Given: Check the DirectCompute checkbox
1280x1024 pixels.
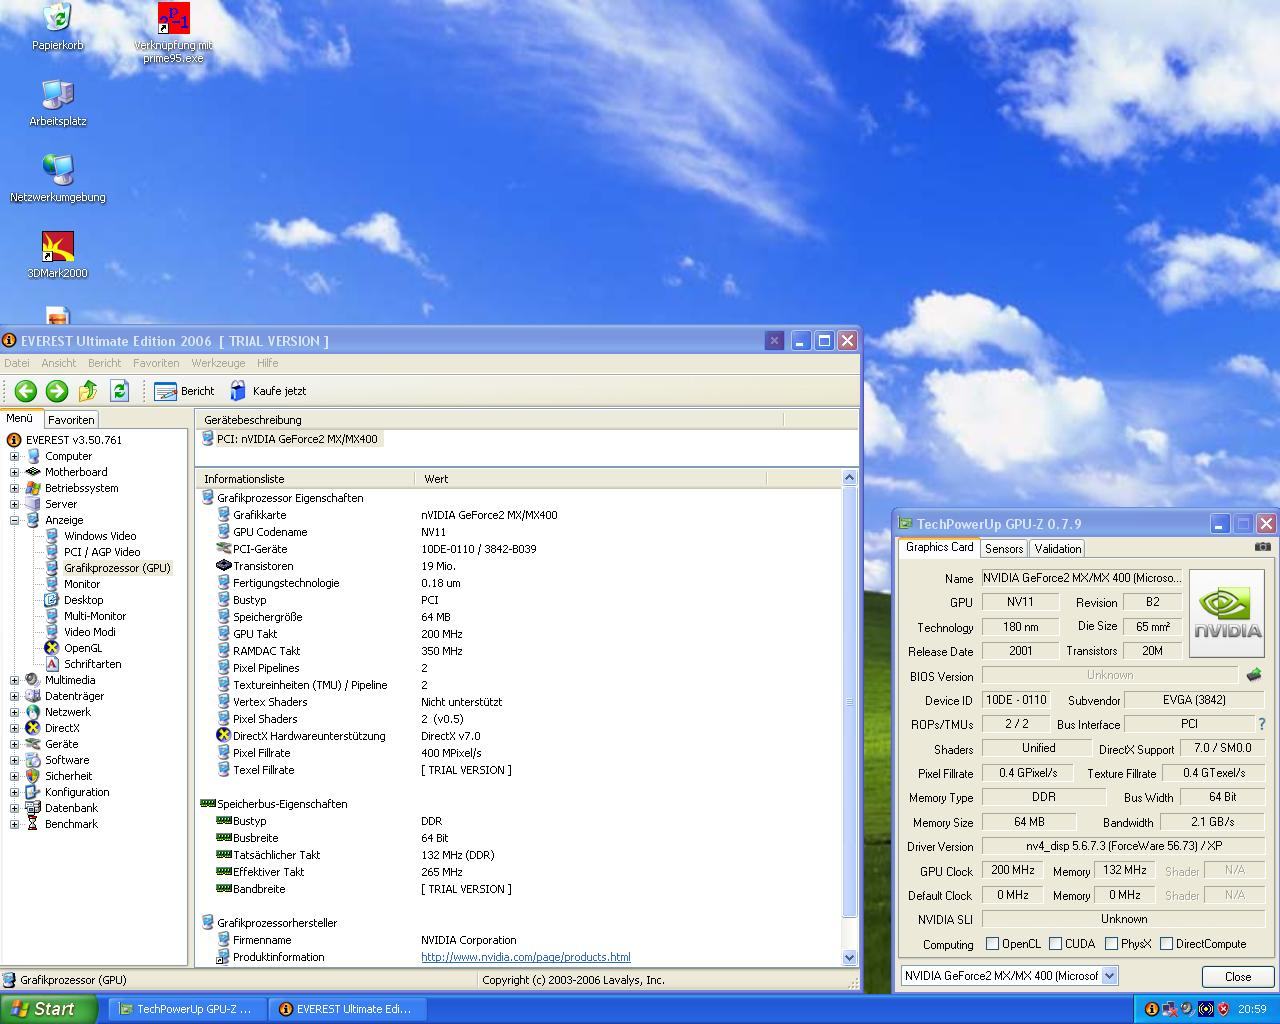Looking at the screenshot, I should click(x=1166, y=943).
